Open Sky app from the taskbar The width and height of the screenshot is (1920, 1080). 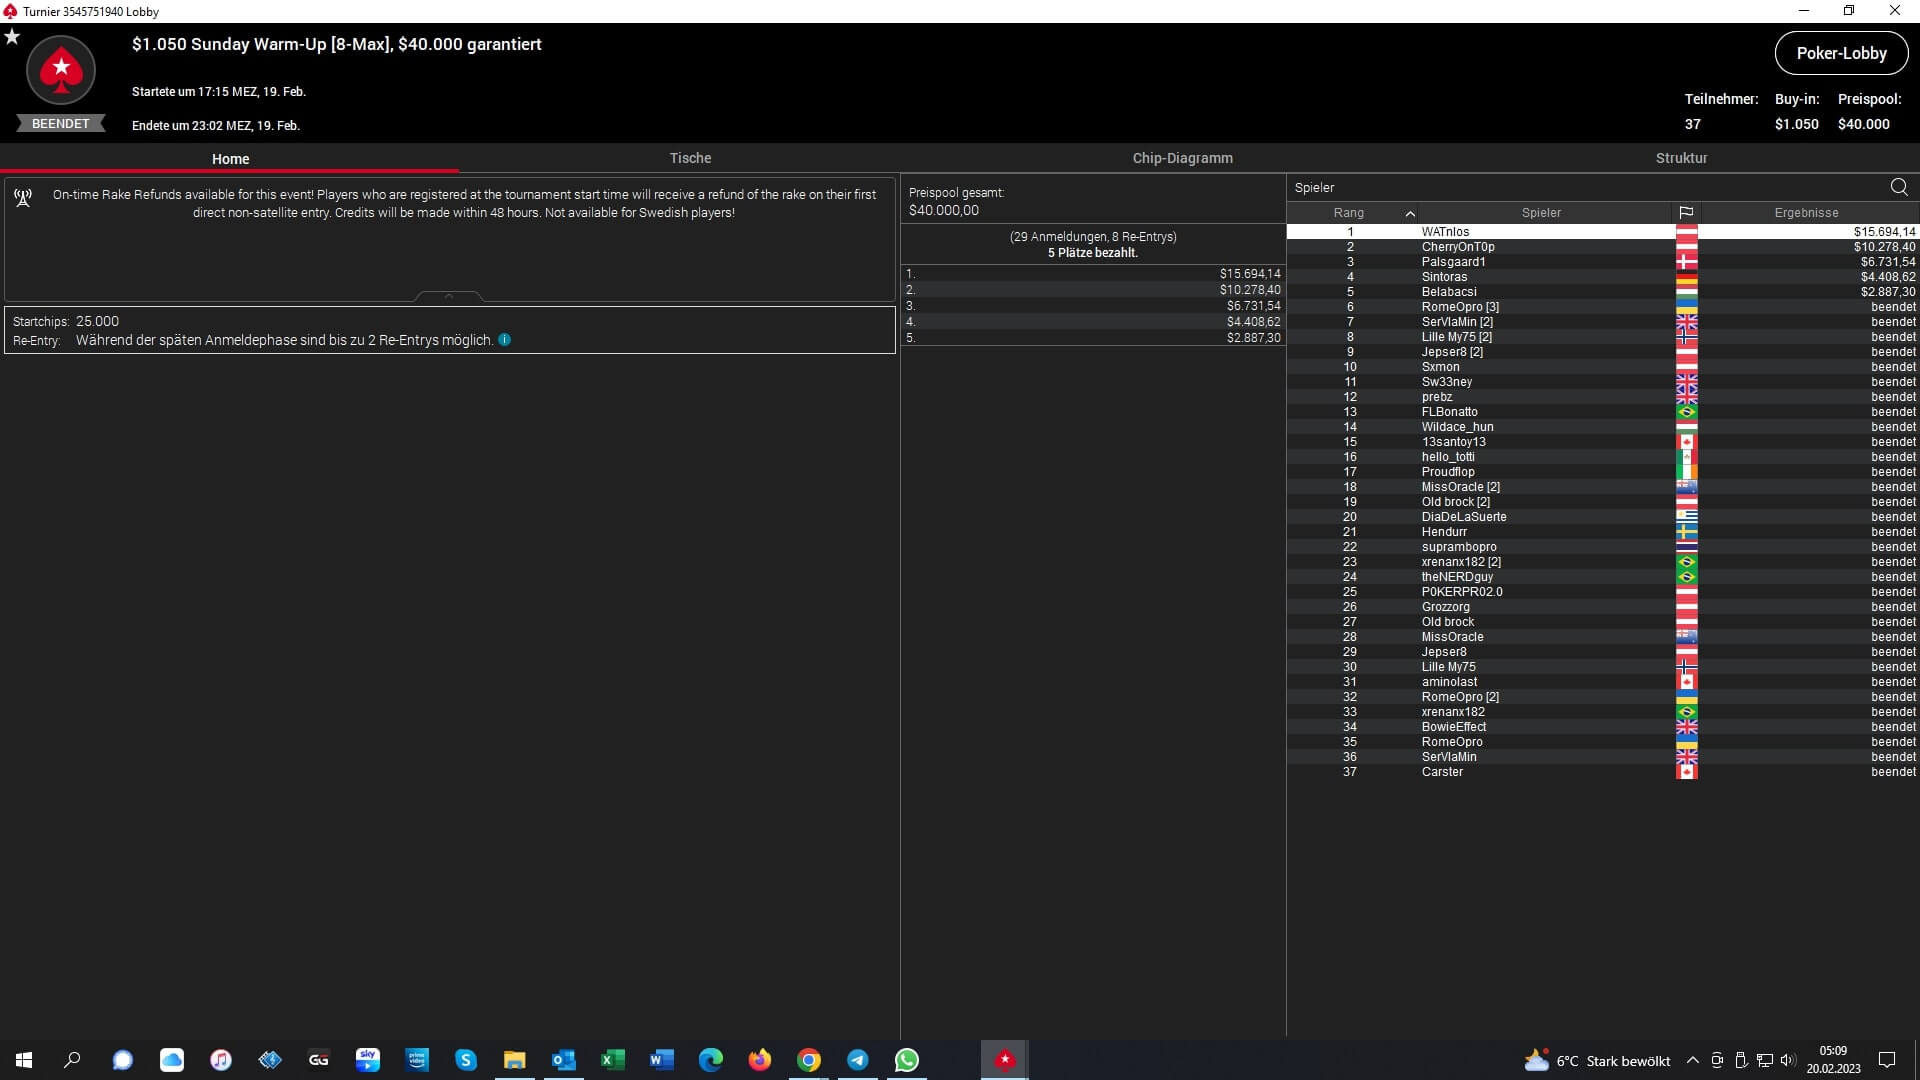click(368, 1060)
